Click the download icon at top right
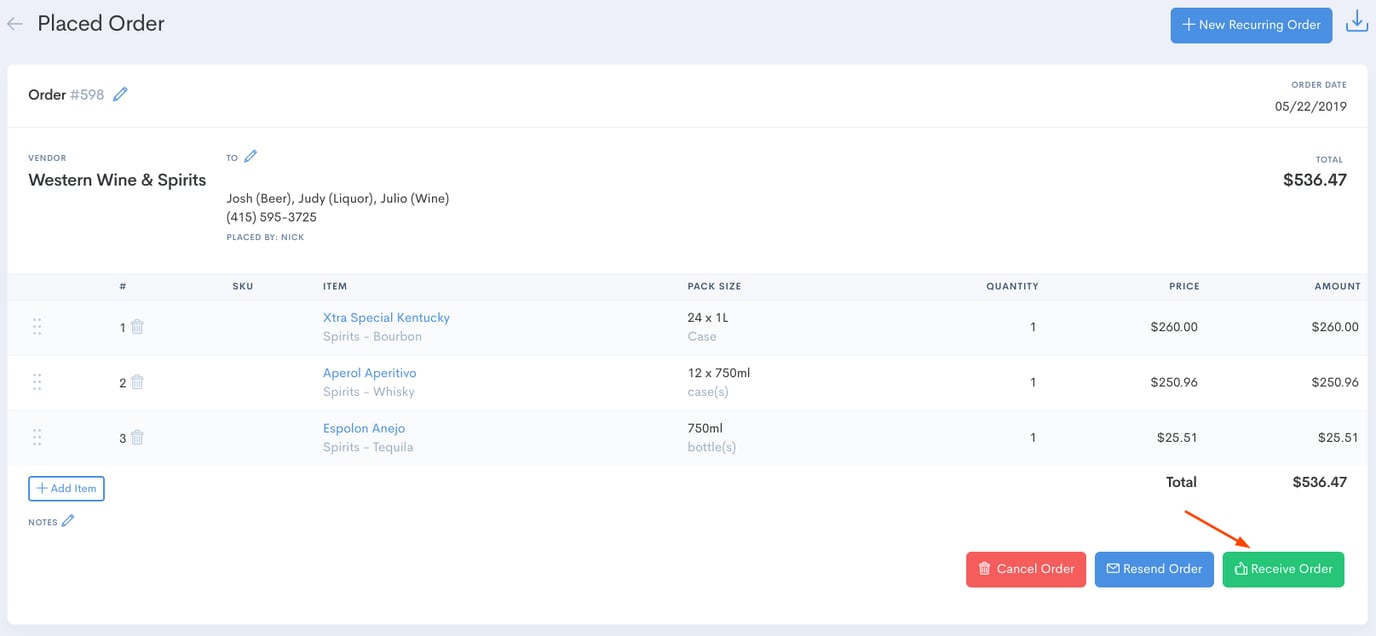The height and width of the screenshot is (636, 1376). (x=1356, y=23)
